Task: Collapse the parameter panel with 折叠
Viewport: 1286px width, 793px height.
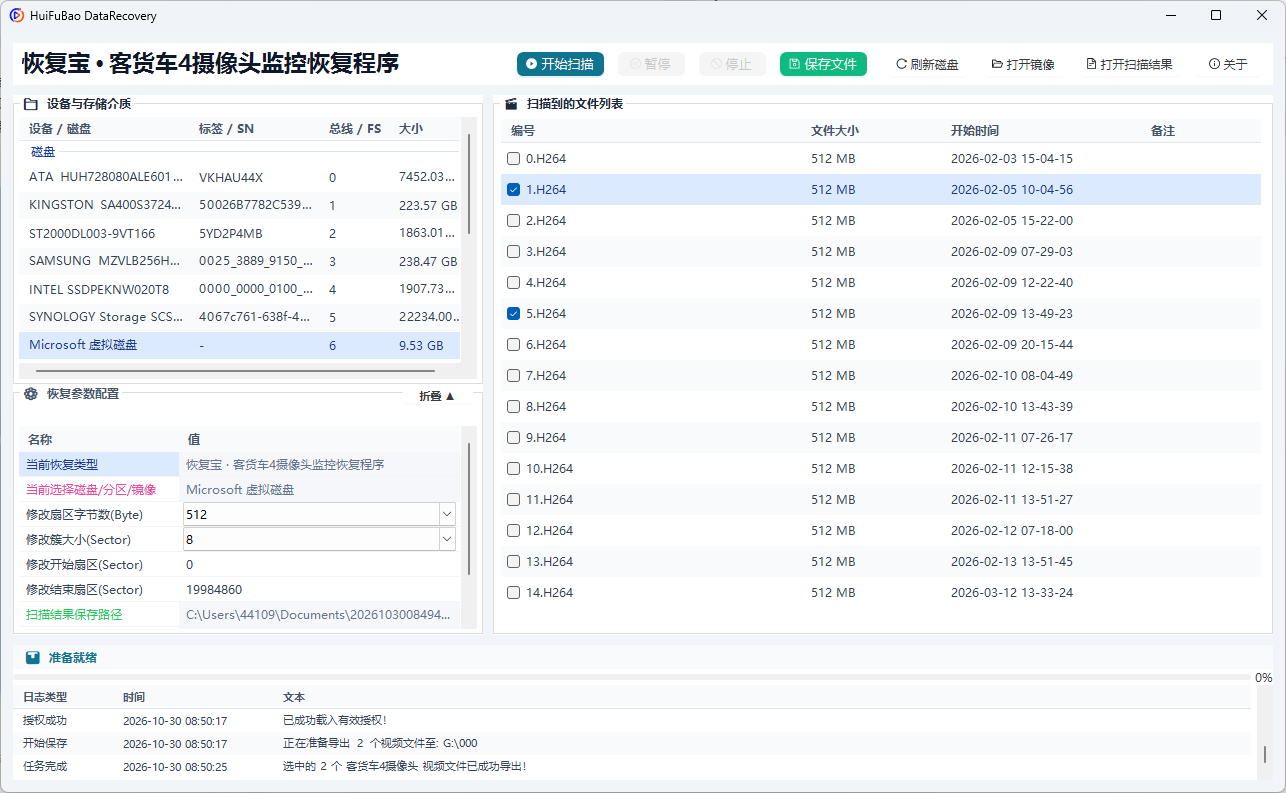Action: [x=437, y=396]
